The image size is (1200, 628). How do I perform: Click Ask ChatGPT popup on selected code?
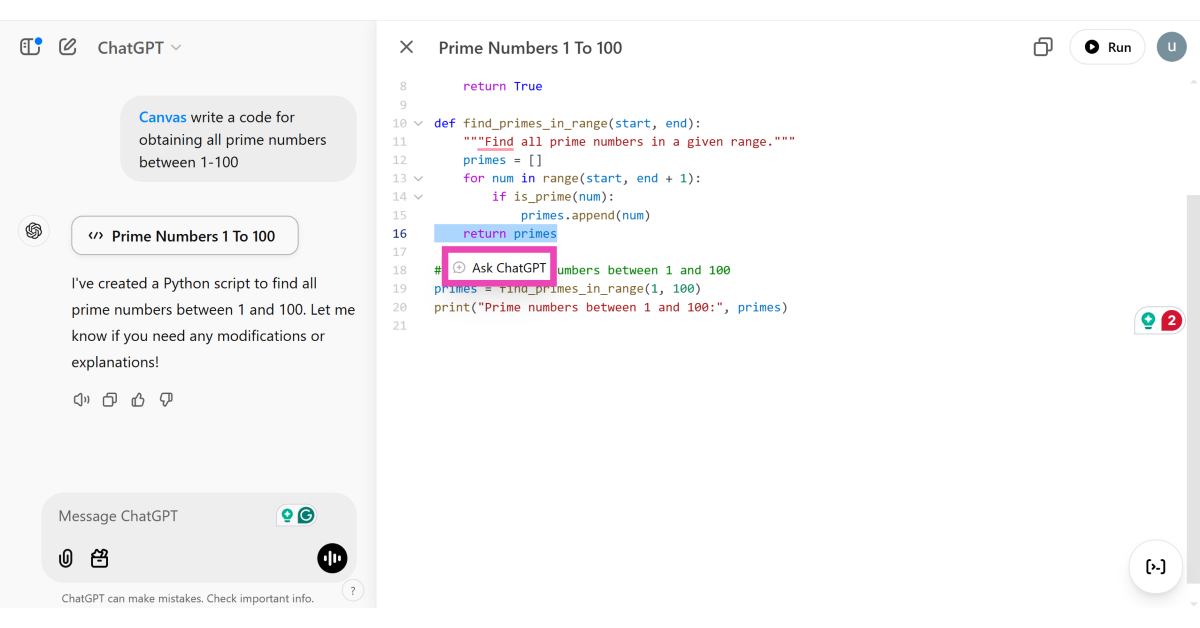pyautogui.click(x=500, y=268)
